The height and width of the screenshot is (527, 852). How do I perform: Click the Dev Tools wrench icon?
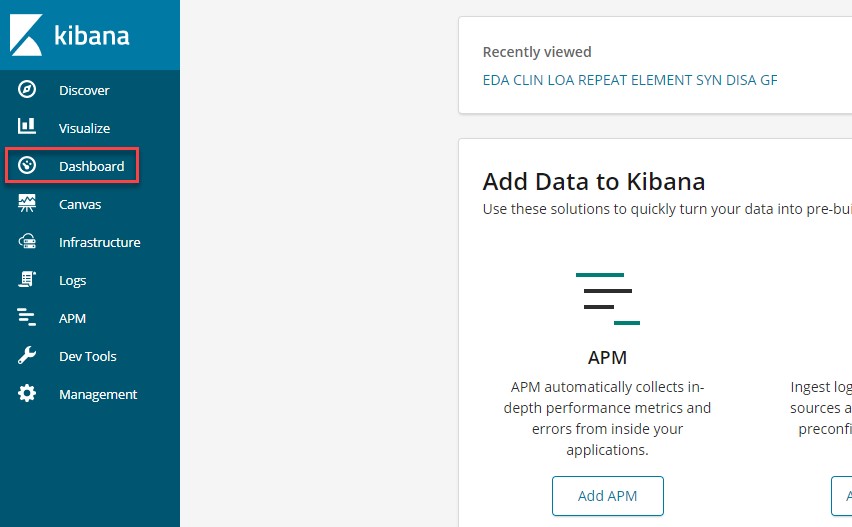tap(27, 356)
